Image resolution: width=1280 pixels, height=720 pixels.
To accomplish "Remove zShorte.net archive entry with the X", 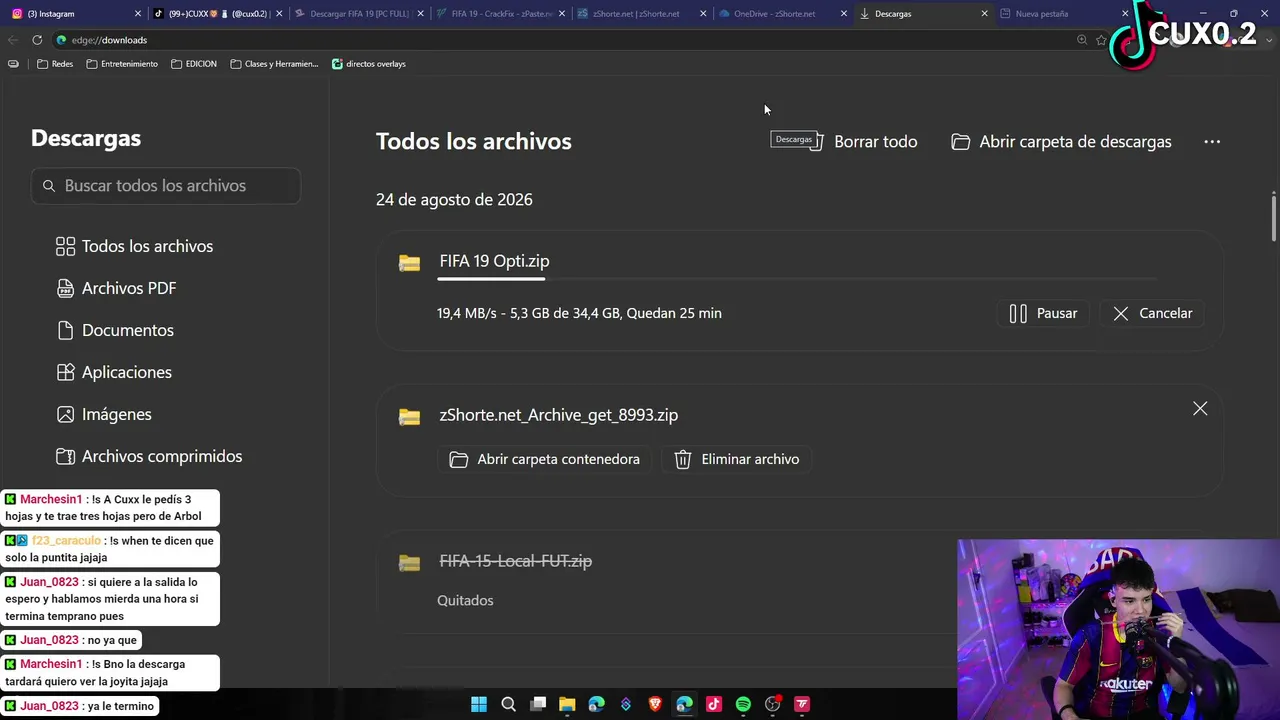I will [1200, 409].
